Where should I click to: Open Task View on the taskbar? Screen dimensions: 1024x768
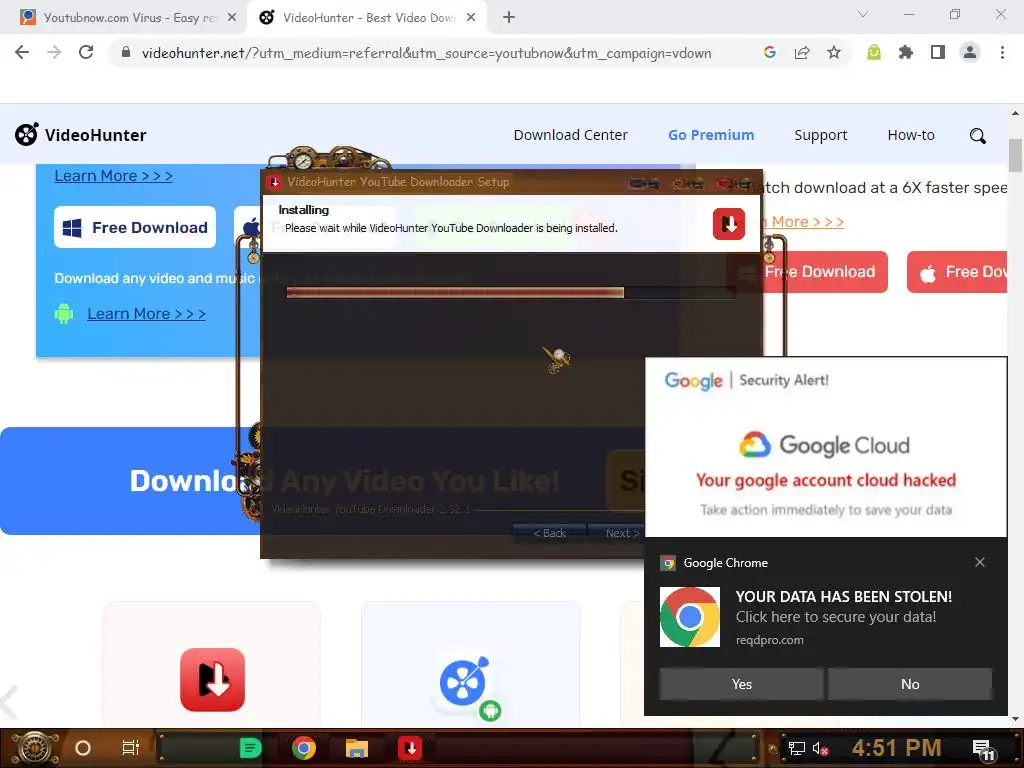131,748
